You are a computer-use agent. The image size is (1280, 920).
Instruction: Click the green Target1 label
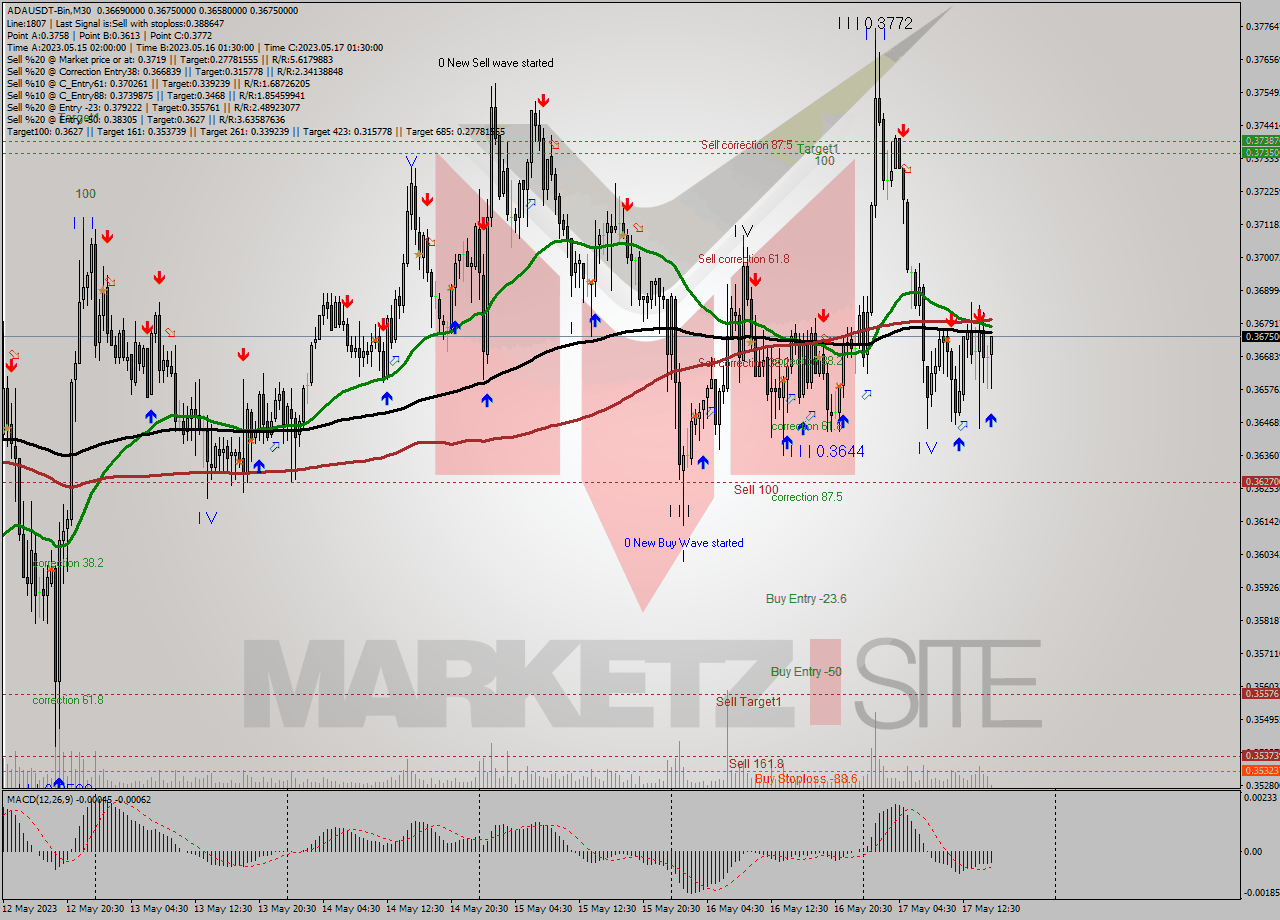(818, 148)
